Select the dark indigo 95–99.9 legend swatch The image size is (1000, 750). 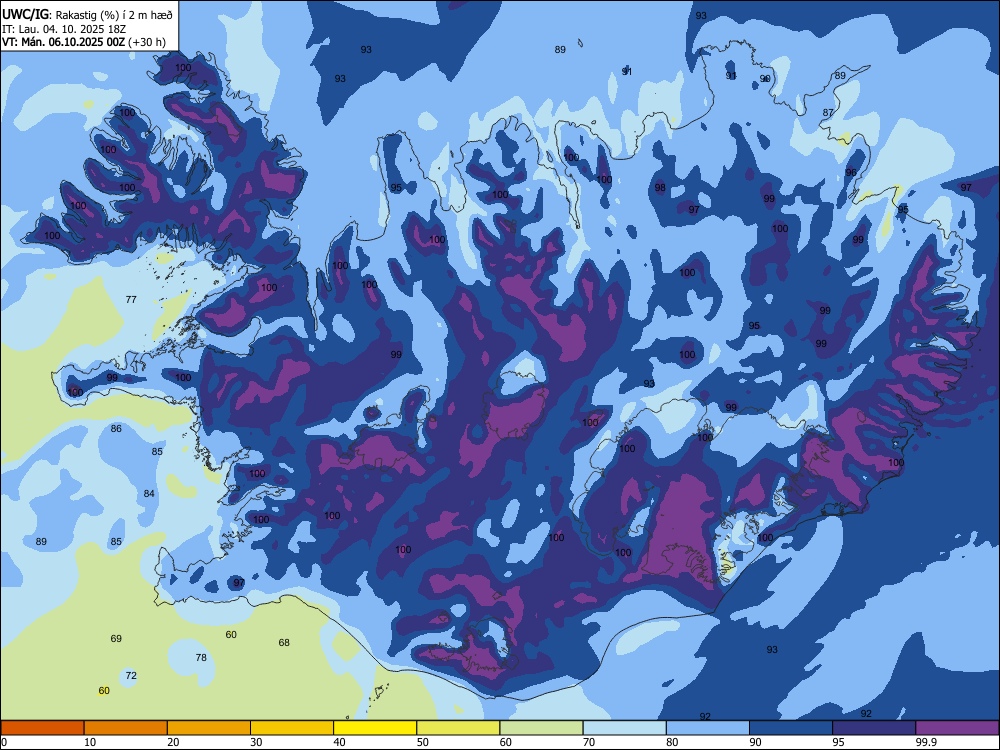pos(874,728)
